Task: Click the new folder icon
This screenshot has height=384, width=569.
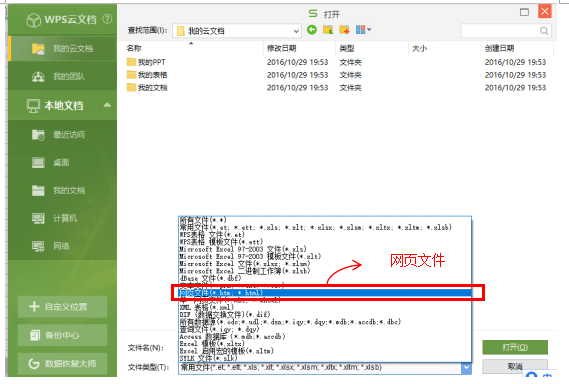Action: [344, 30]
